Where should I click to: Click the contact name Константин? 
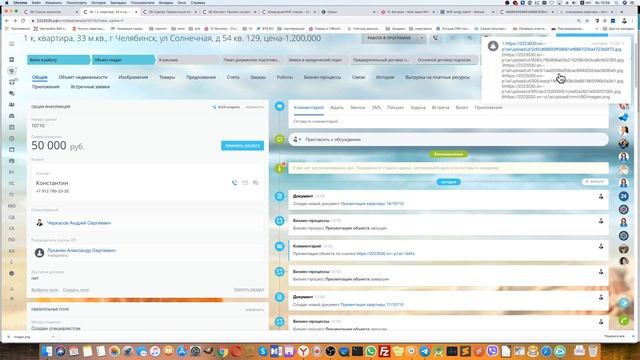[x=52, y=183]
